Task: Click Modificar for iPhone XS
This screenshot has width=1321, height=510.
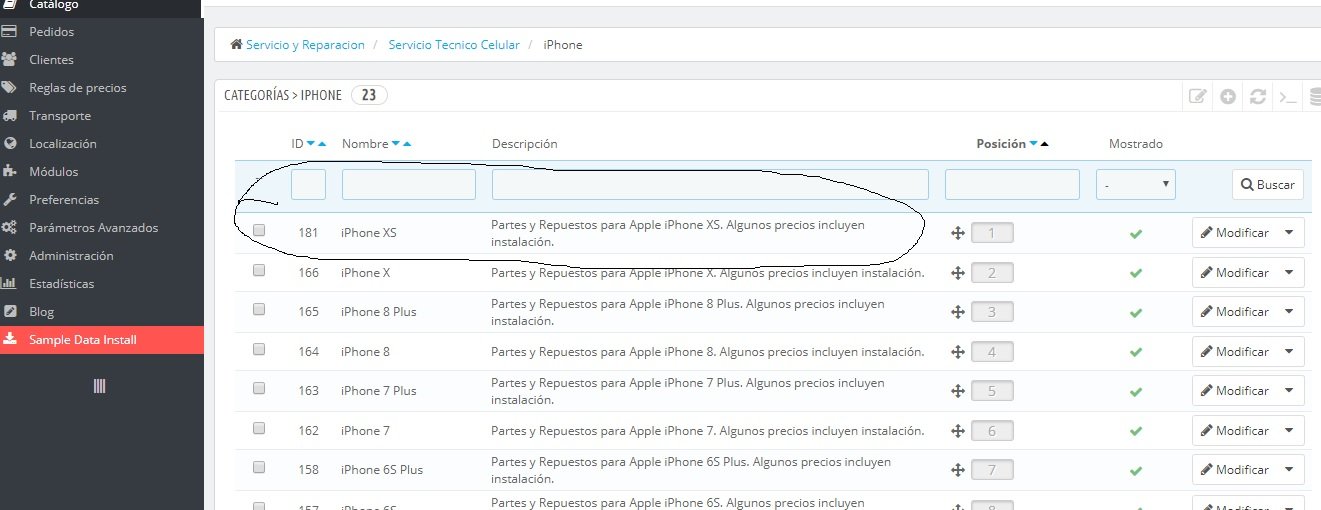Action: coord(1234,233)
